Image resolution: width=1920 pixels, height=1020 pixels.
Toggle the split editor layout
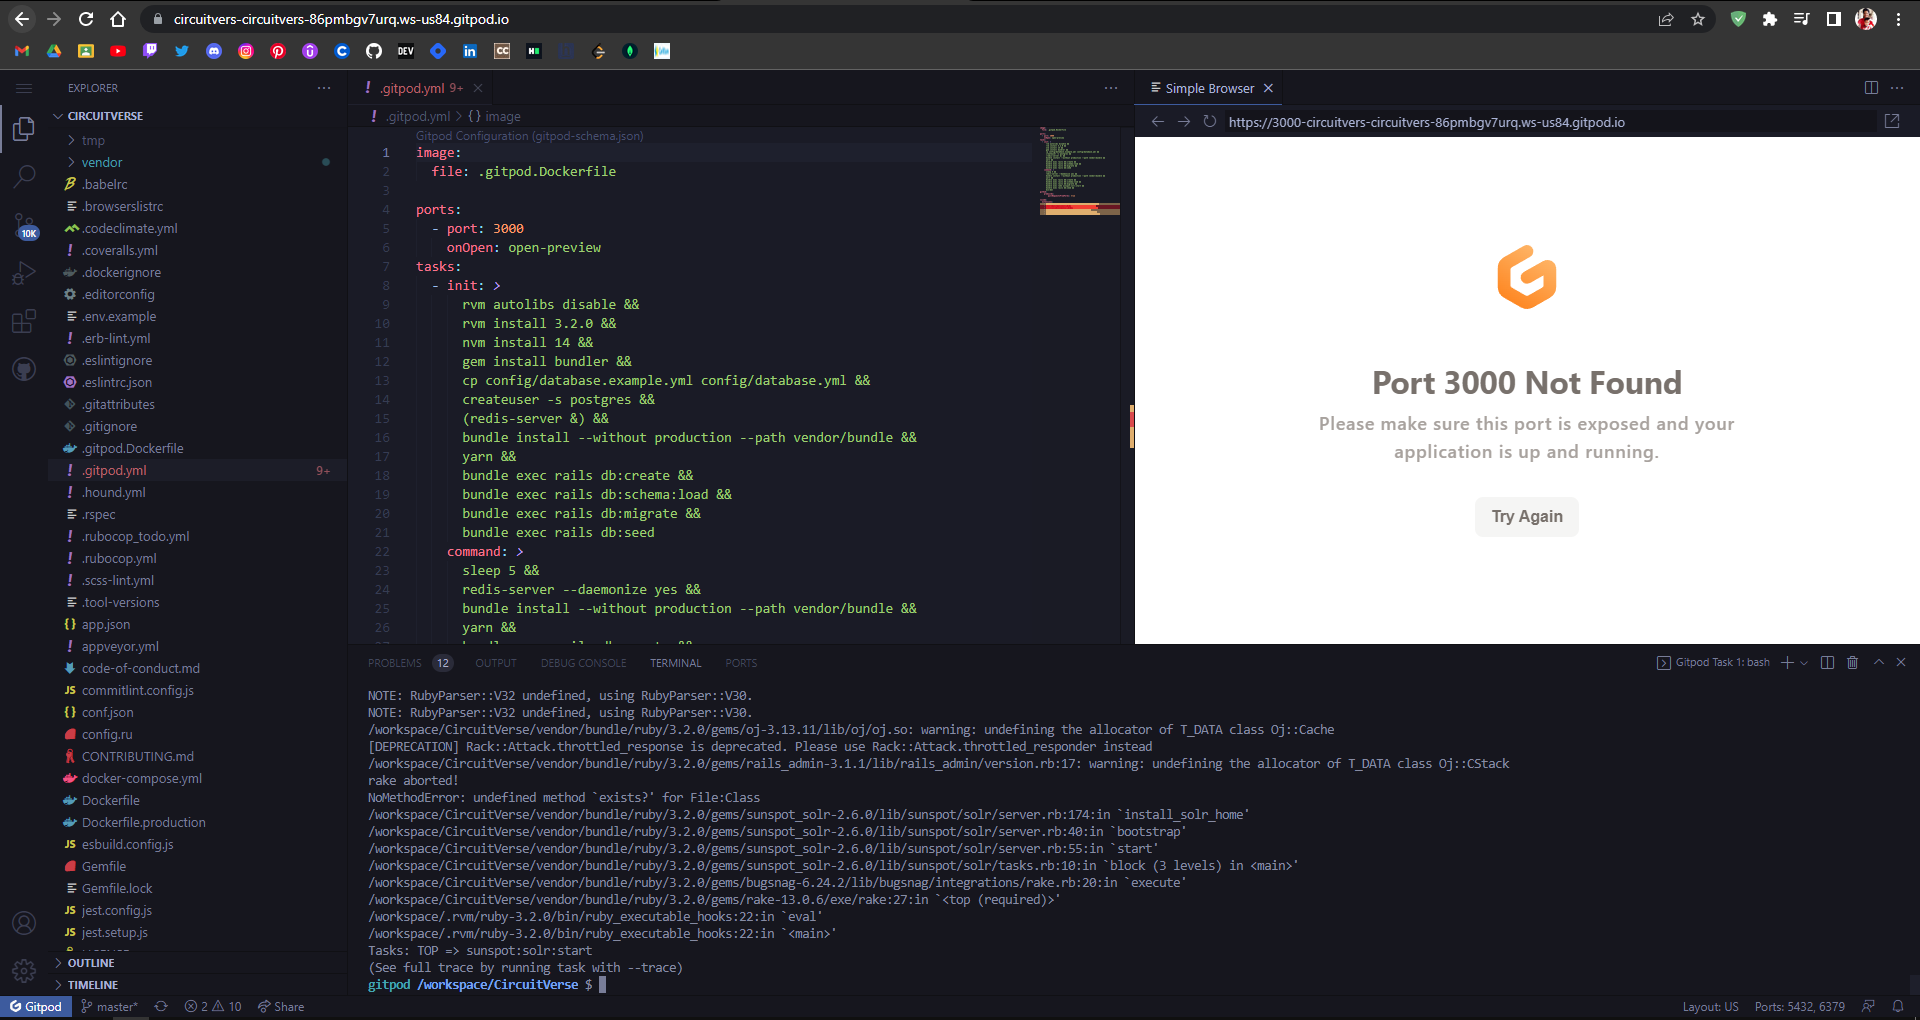click(1871, 88)
